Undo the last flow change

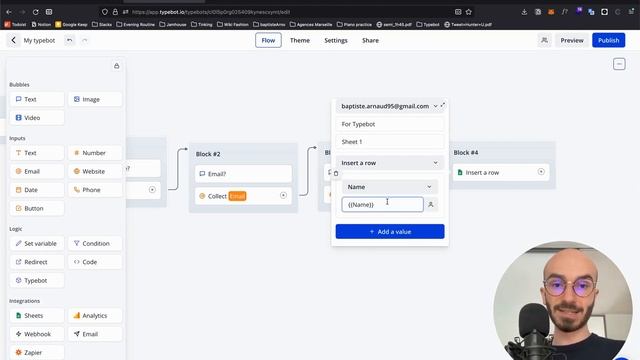[69, 40]
